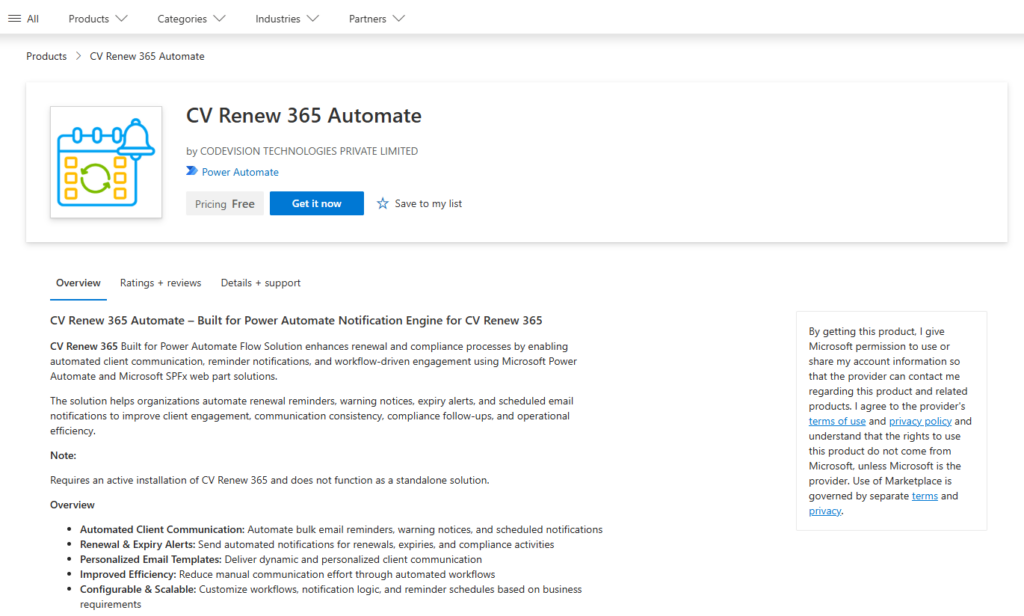This screenshot has width=1024, height=616.
Task: Click the Power Automate logo icon
Action: 191,171
